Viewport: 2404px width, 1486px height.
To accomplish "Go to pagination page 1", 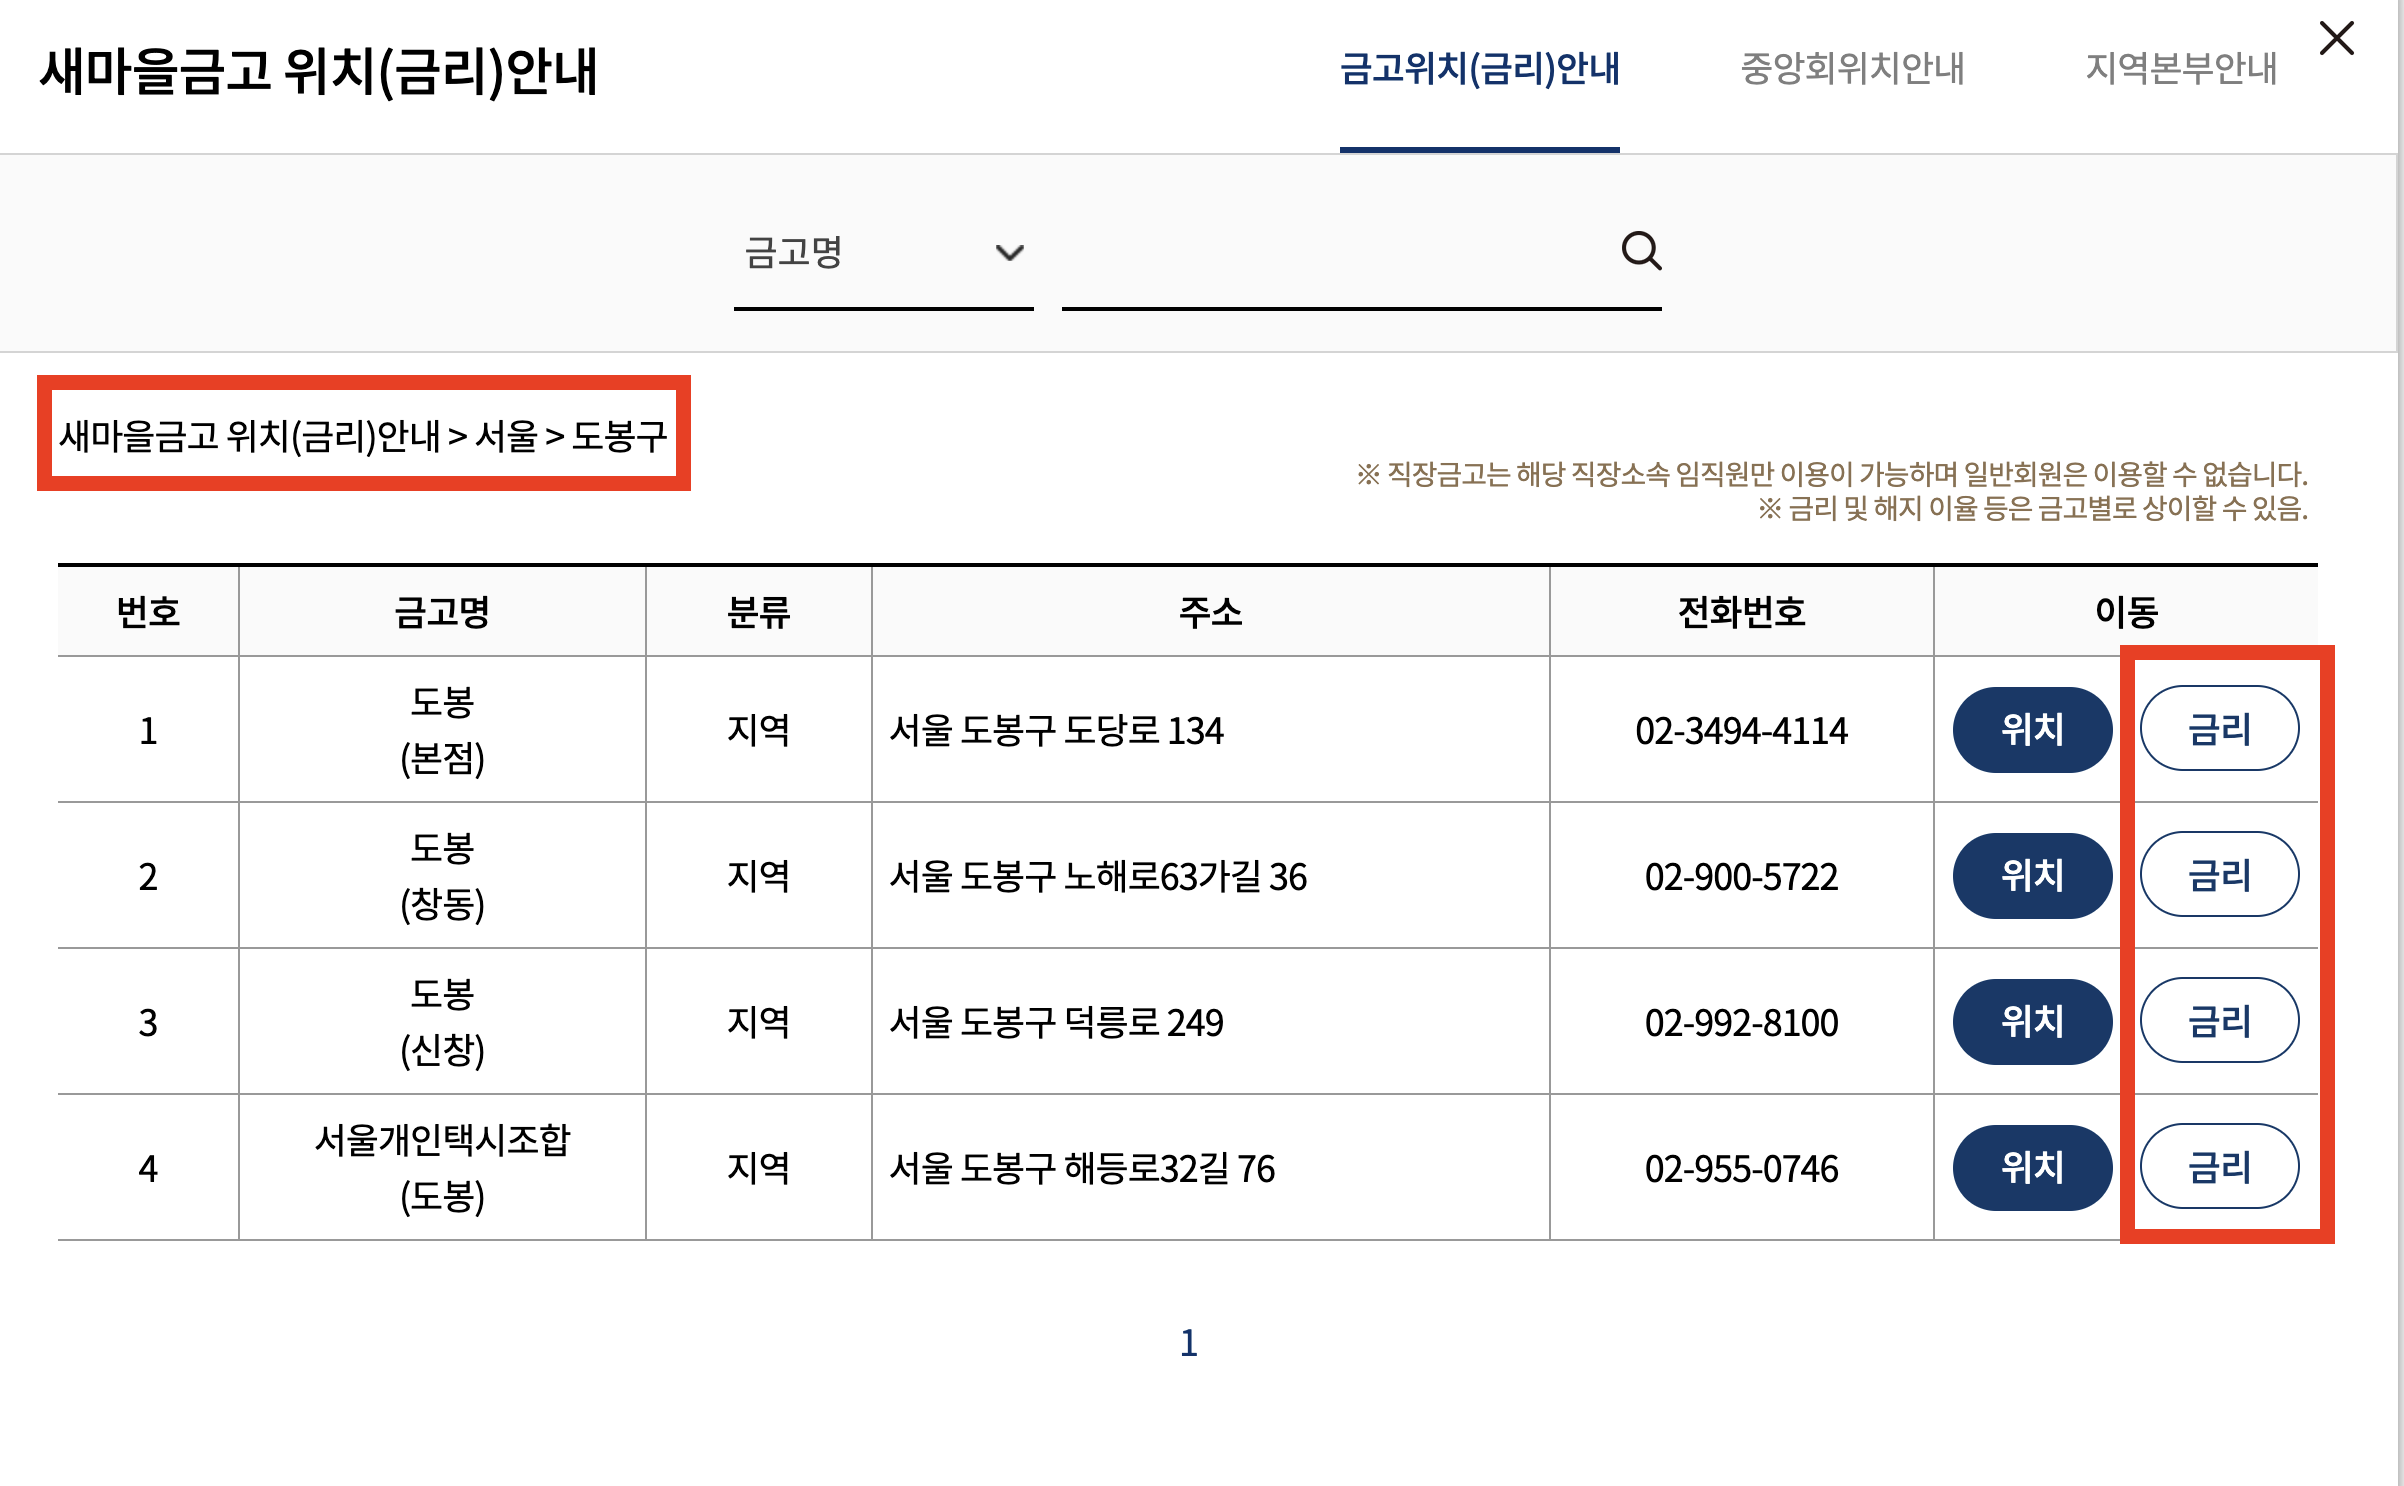I will (1188, 1343).
